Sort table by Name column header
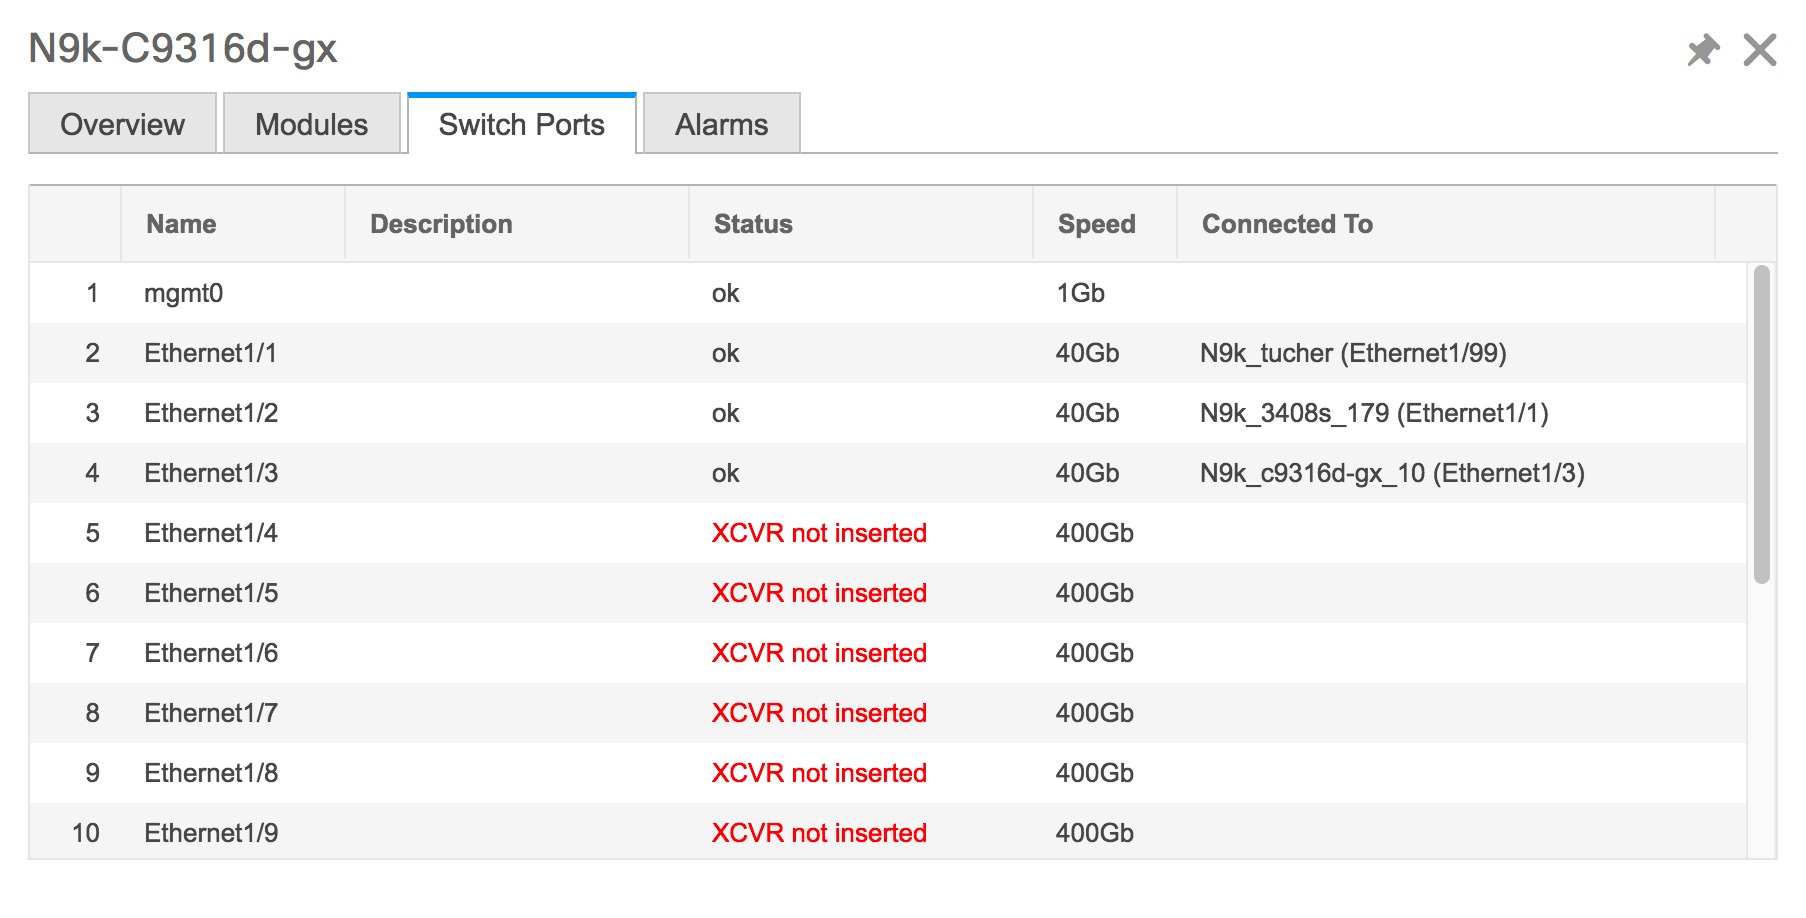 [181, 224]
